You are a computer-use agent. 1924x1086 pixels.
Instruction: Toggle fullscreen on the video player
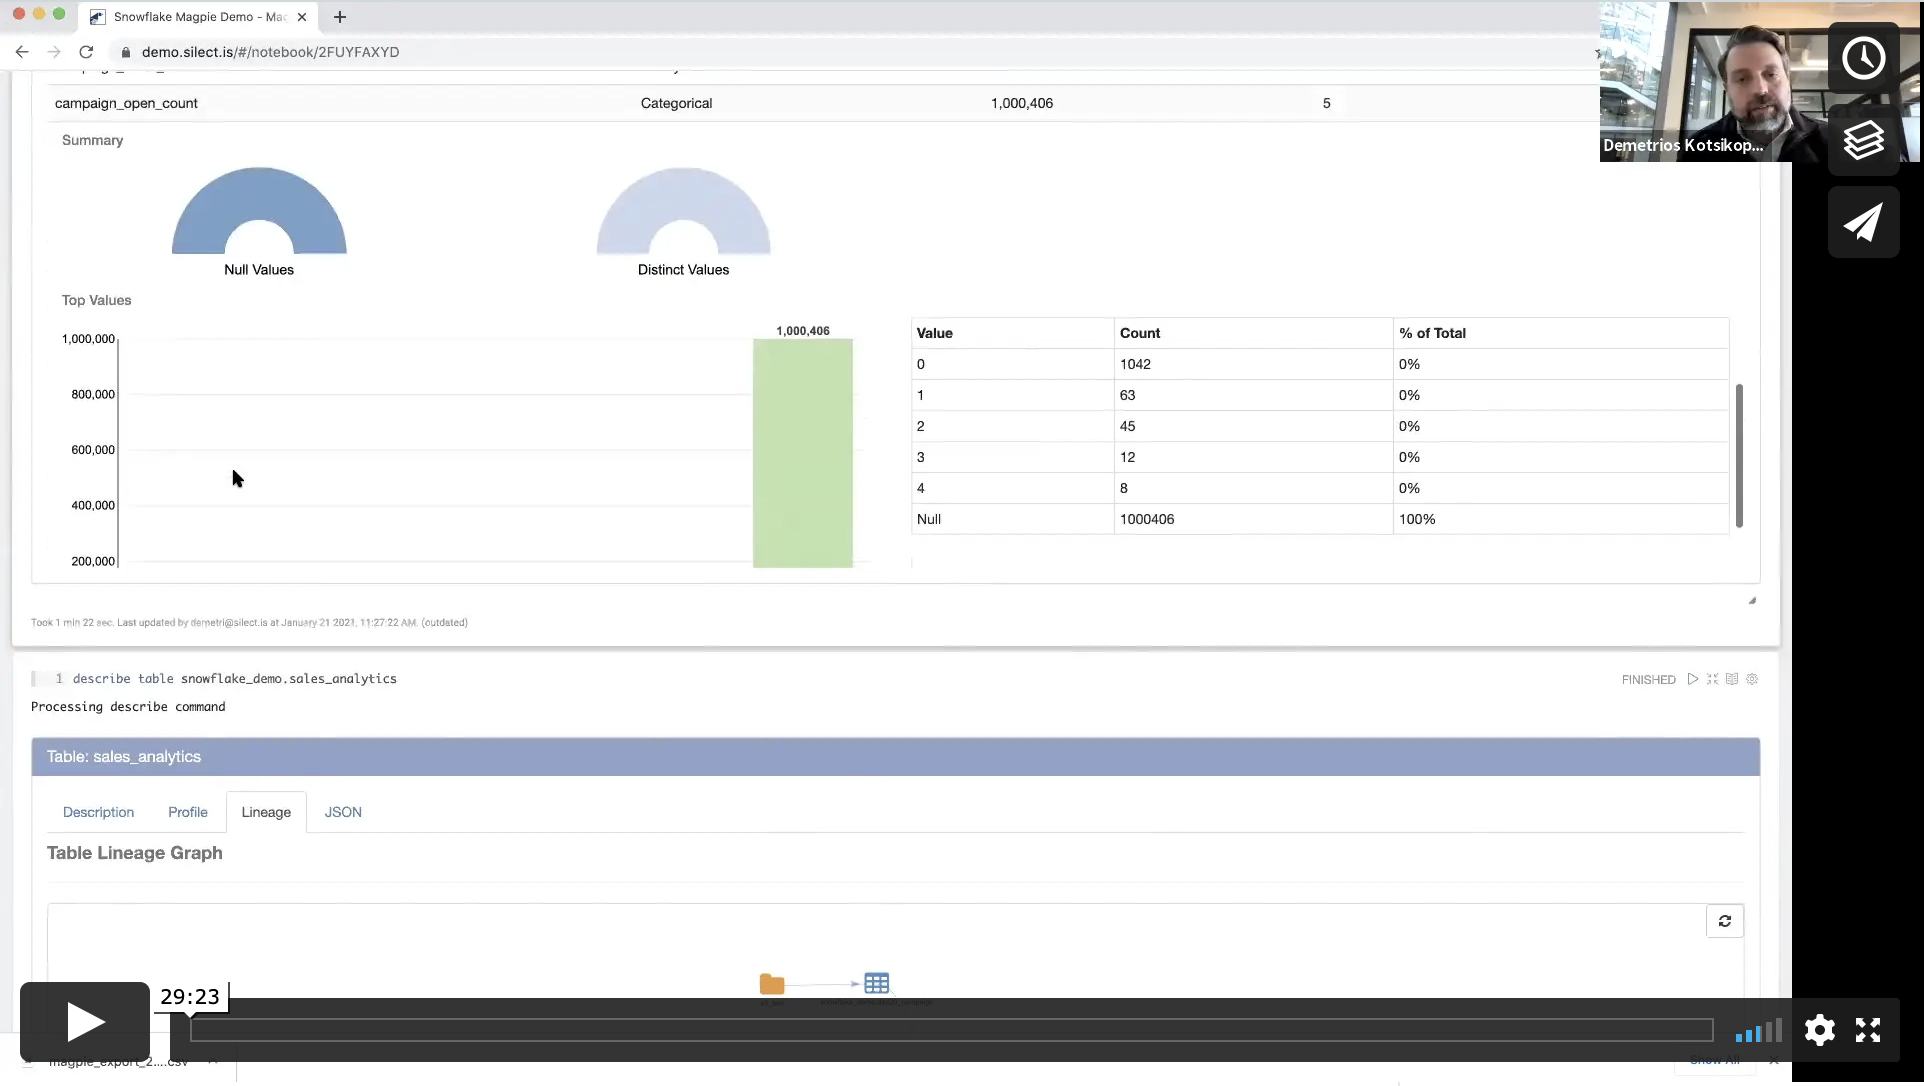[x=1867, y=1030]
